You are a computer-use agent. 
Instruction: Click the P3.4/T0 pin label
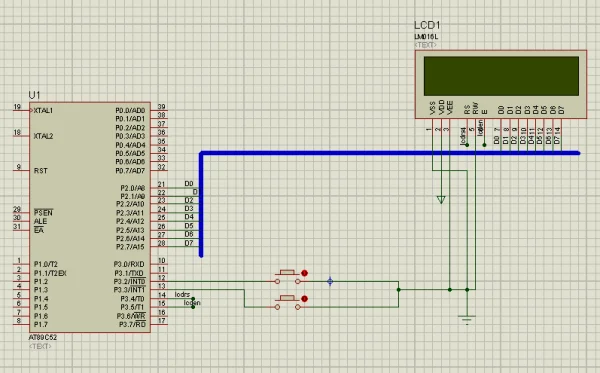click(x=133, y=298)
